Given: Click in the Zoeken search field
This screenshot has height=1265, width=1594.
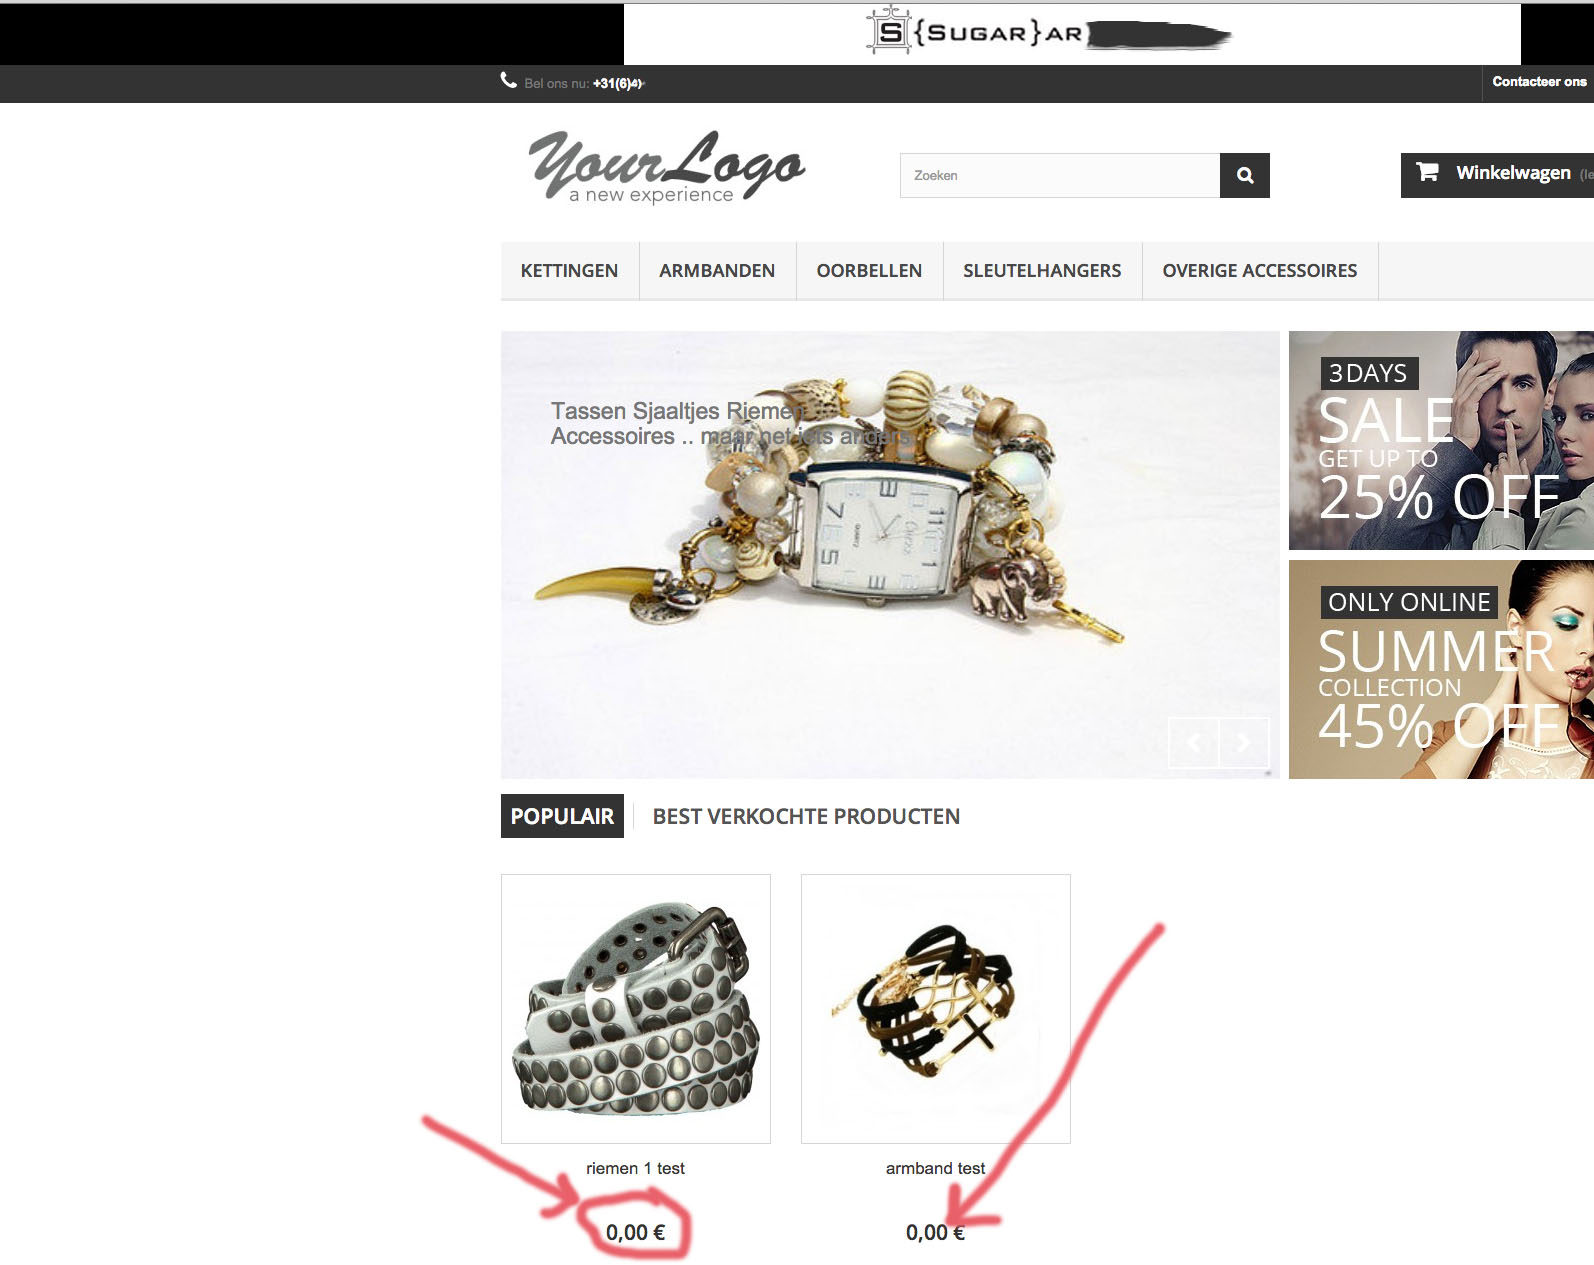Looking at the screenshot, I should pos(1060,175).
